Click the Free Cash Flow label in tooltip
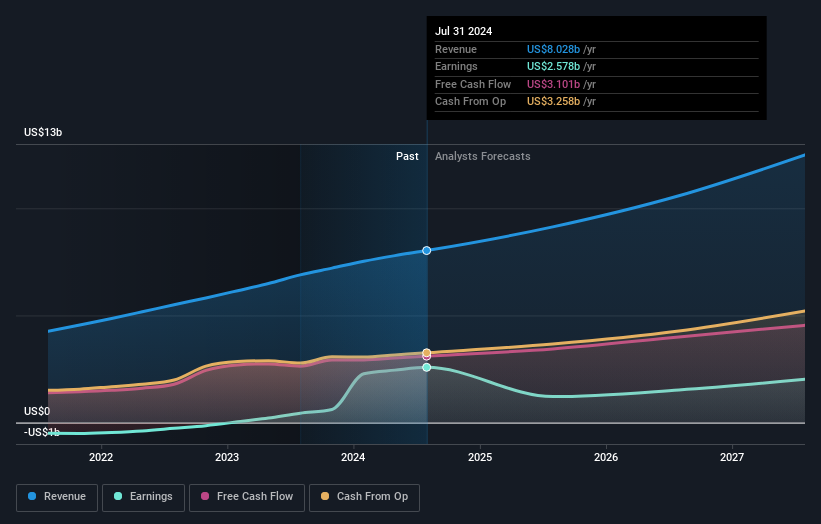 point(473,84)
